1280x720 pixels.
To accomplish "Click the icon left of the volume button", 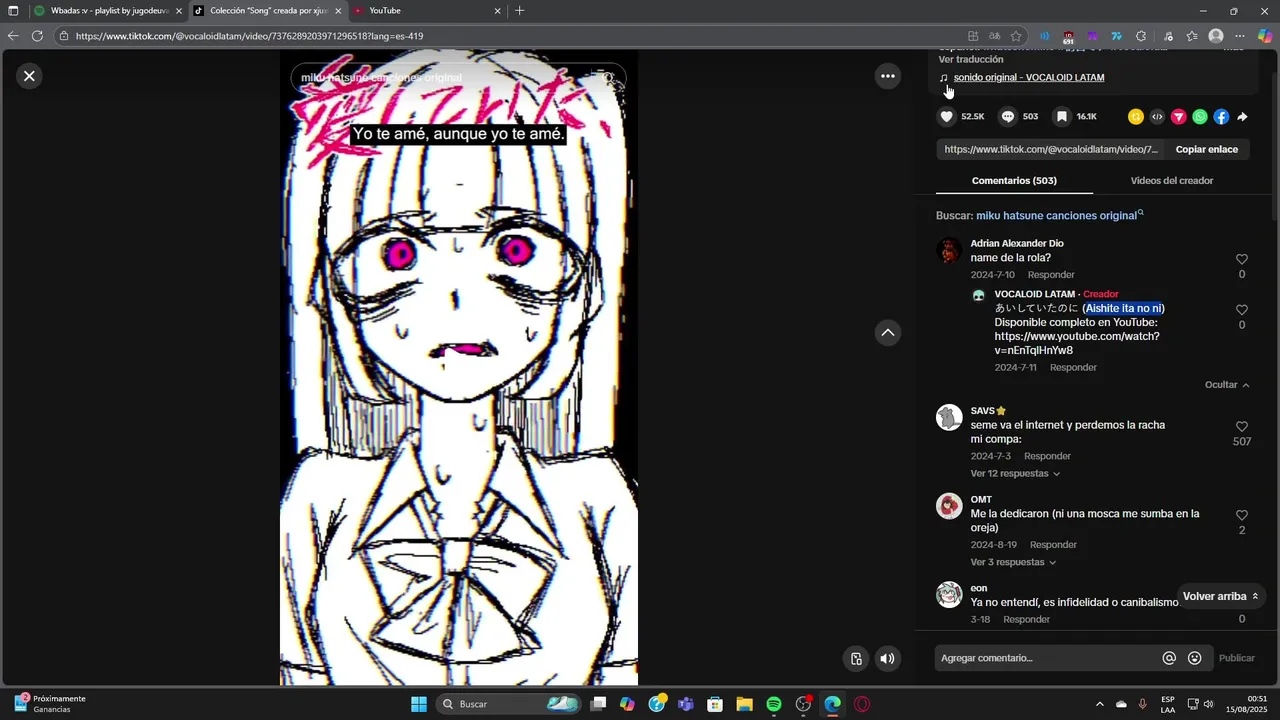I will pos(856,658).
